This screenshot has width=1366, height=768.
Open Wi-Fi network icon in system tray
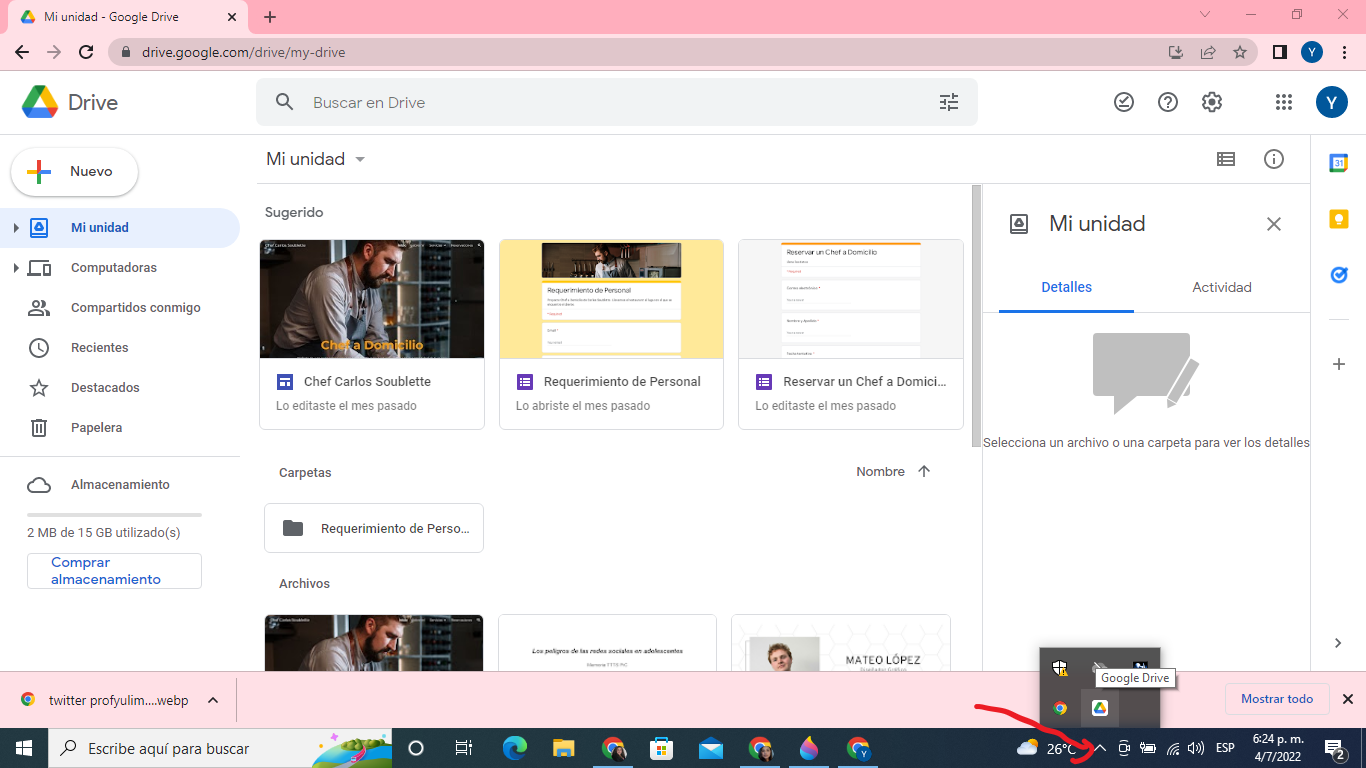[1173, 748]
